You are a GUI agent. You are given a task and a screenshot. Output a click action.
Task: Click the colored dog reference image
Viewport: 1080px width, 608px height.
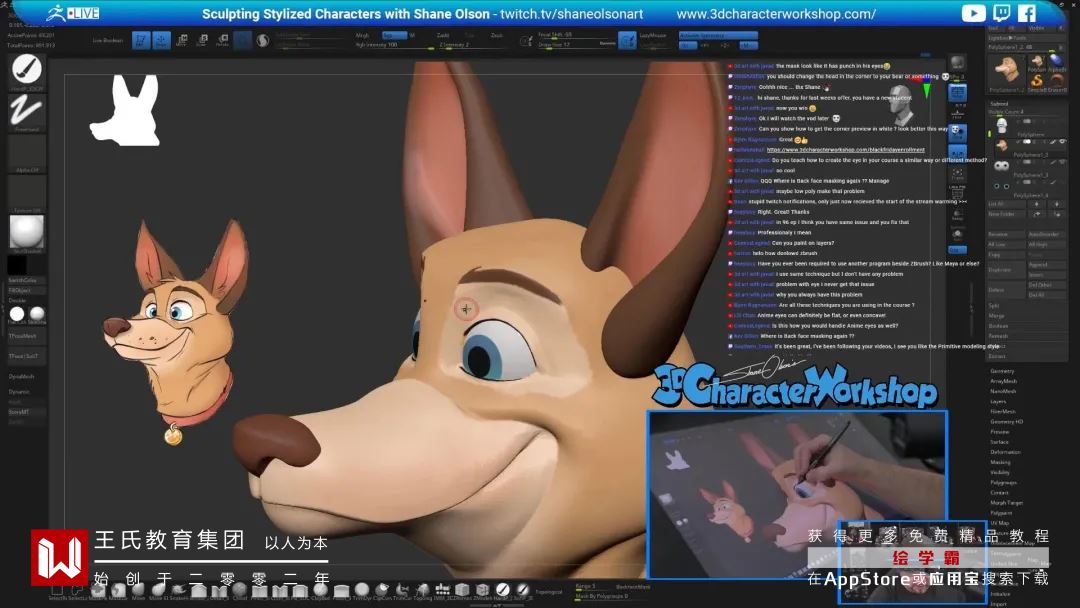176,331
